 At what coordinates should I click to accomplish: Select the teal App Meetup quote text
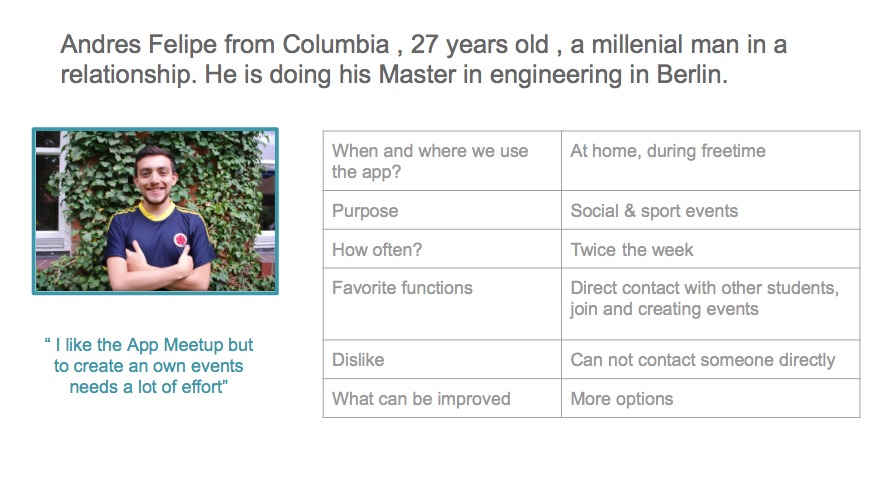(149, 365)
